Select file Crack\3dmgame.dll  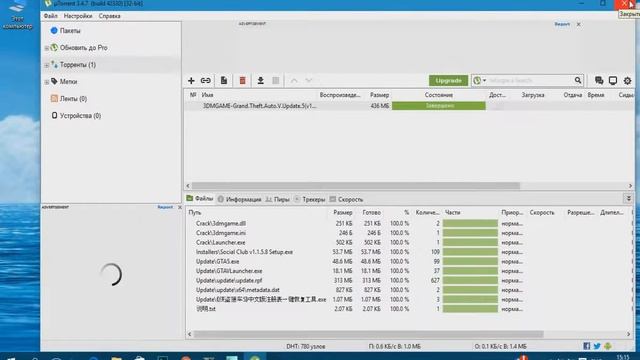[x=220, y=223]
